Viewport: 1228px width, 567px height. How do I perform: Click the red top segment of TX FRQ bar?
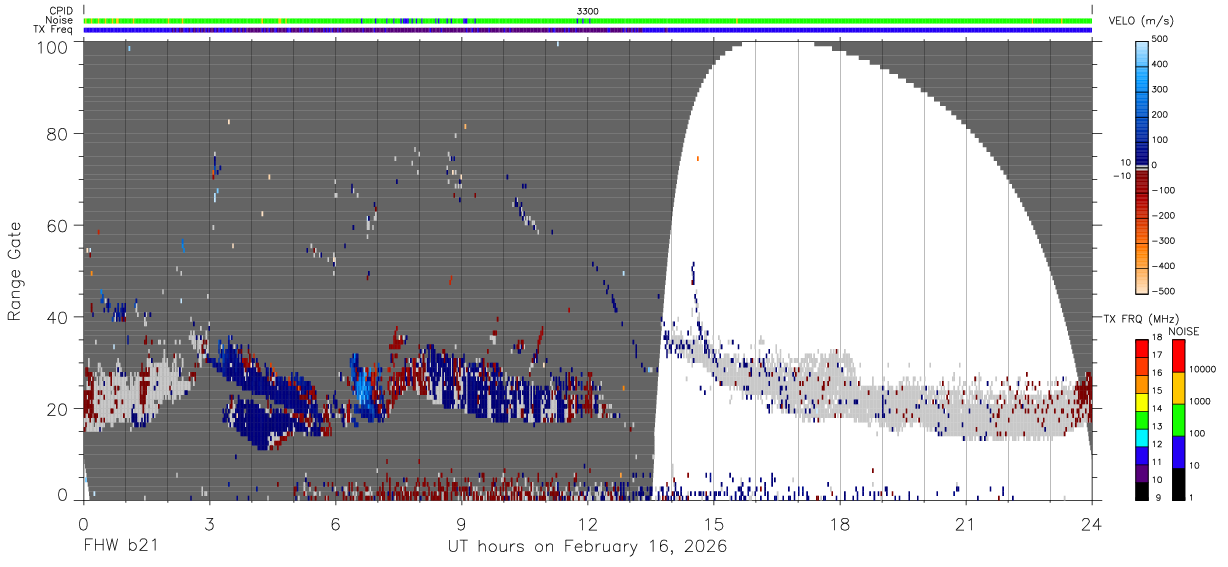(1141, 348)
